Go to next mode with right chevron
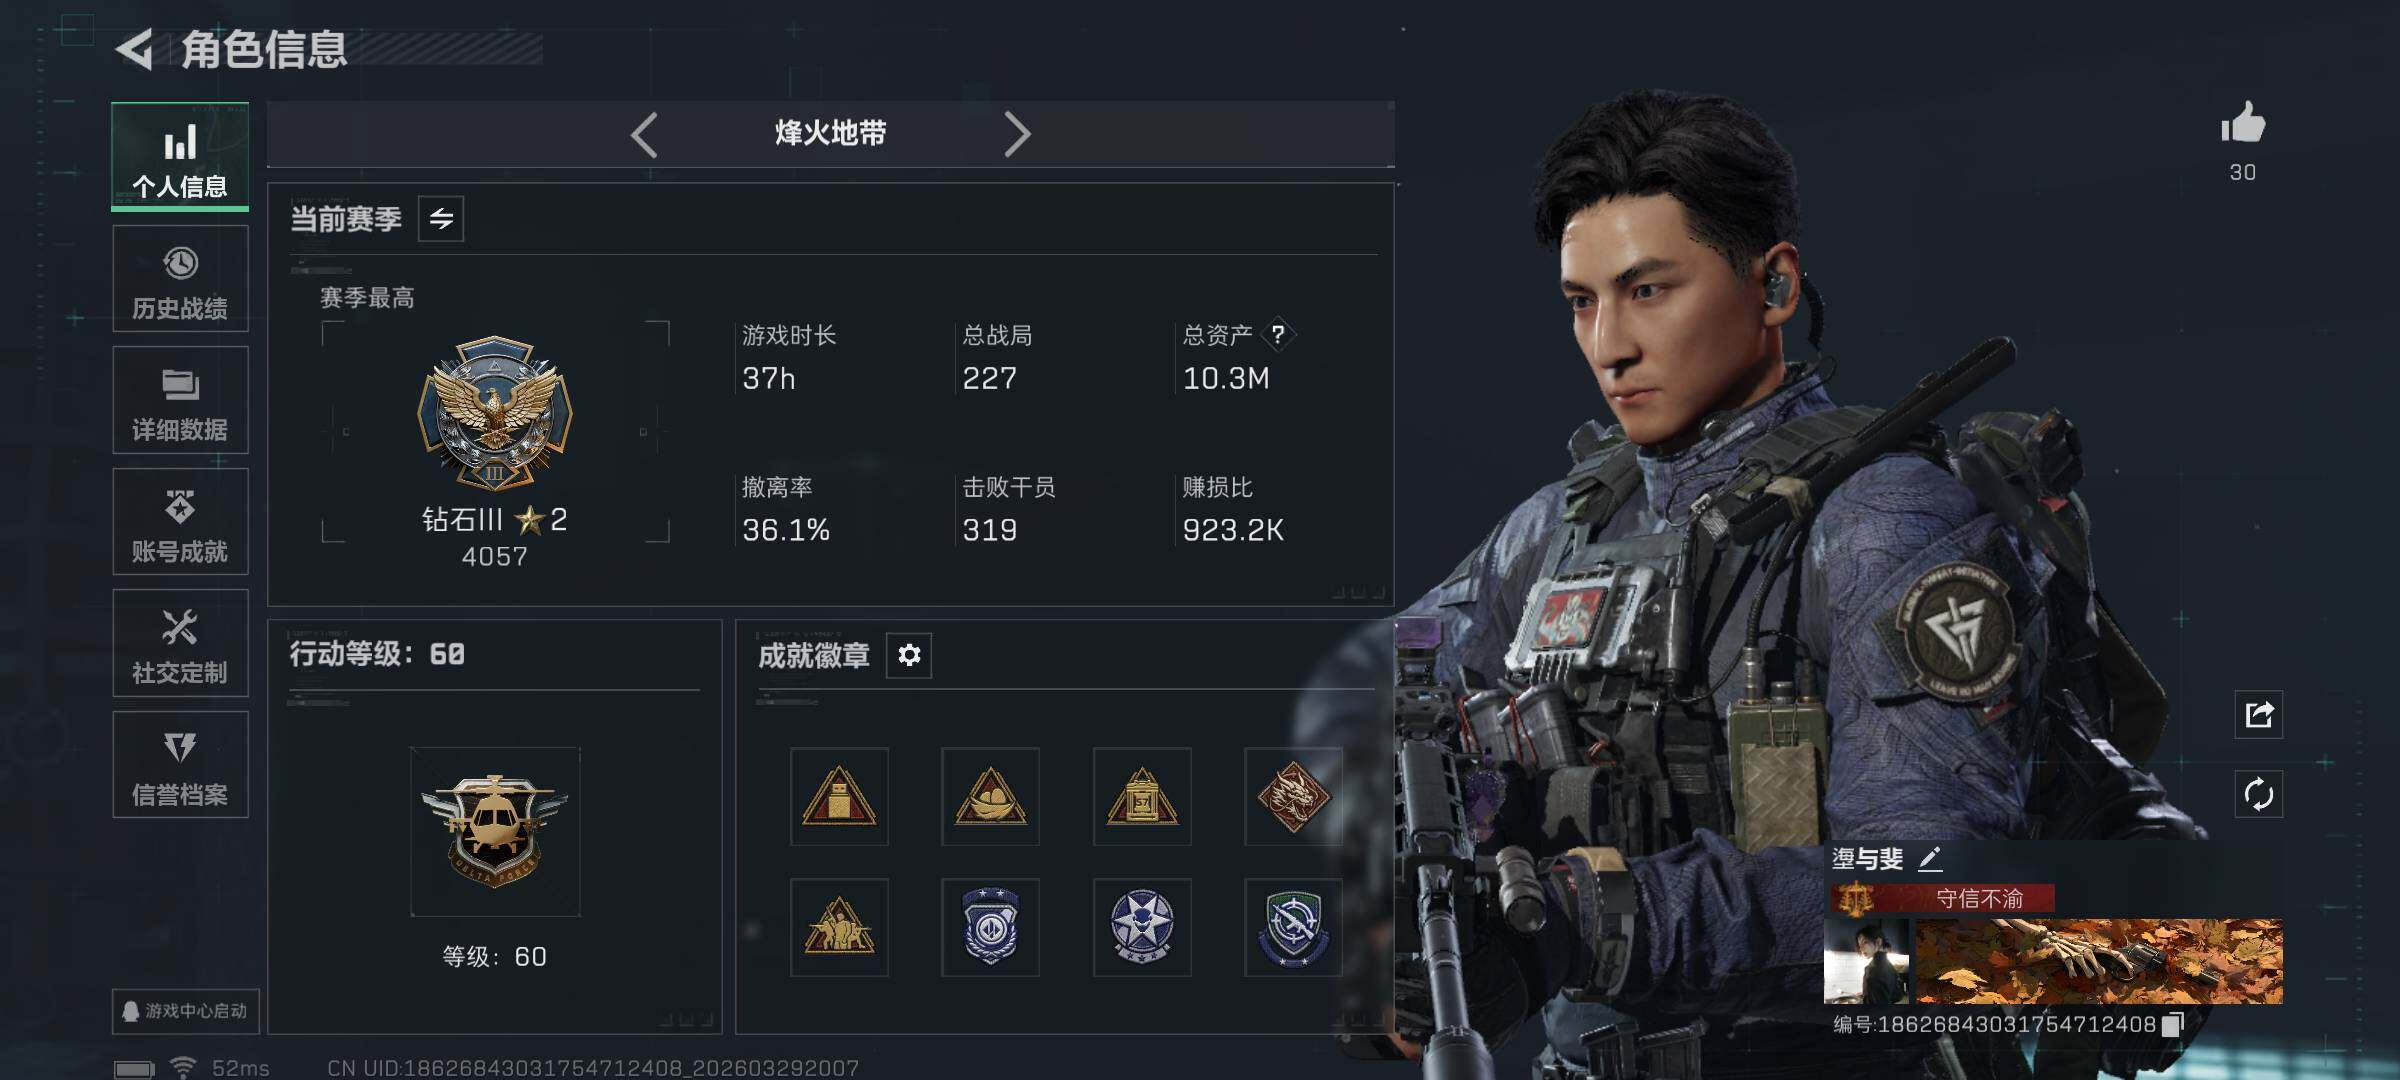 pyautogui.click(x=1017, y=134)
